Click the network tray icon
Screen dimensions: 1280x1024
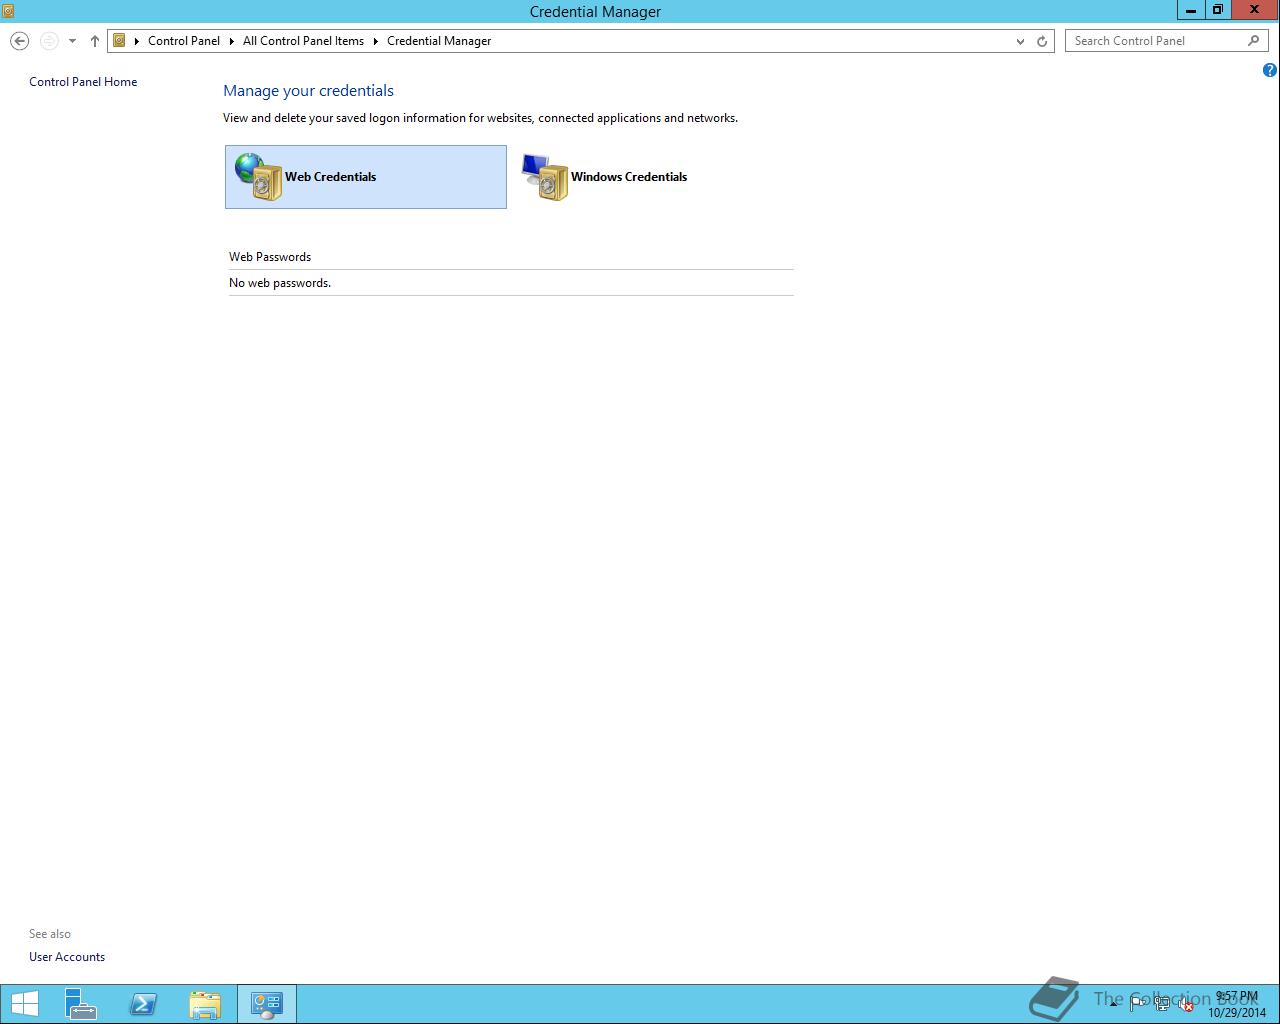[1162, 1004]
